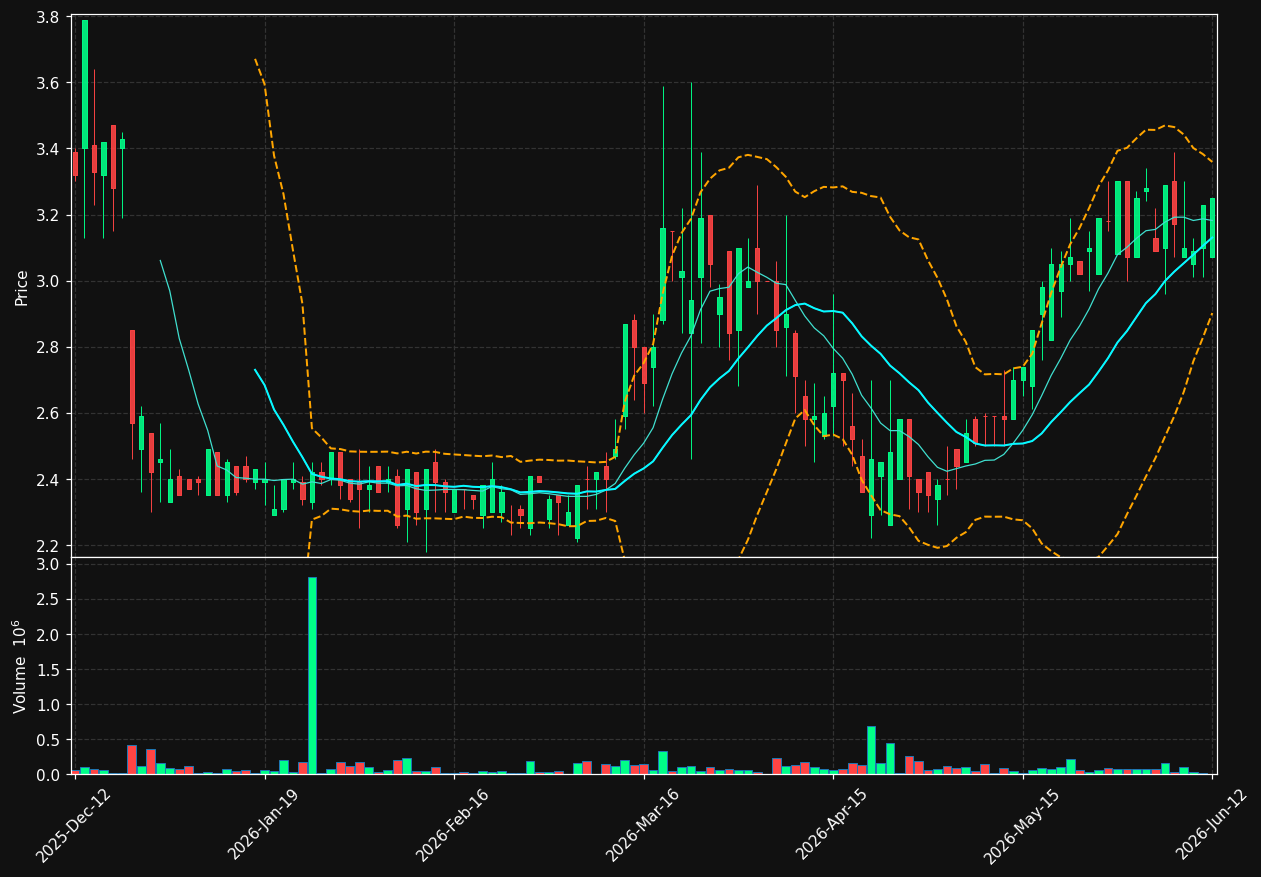The image size is (1261, 877).
Task: Click the 1.5 volume tick label
Action: pos(50,670)
